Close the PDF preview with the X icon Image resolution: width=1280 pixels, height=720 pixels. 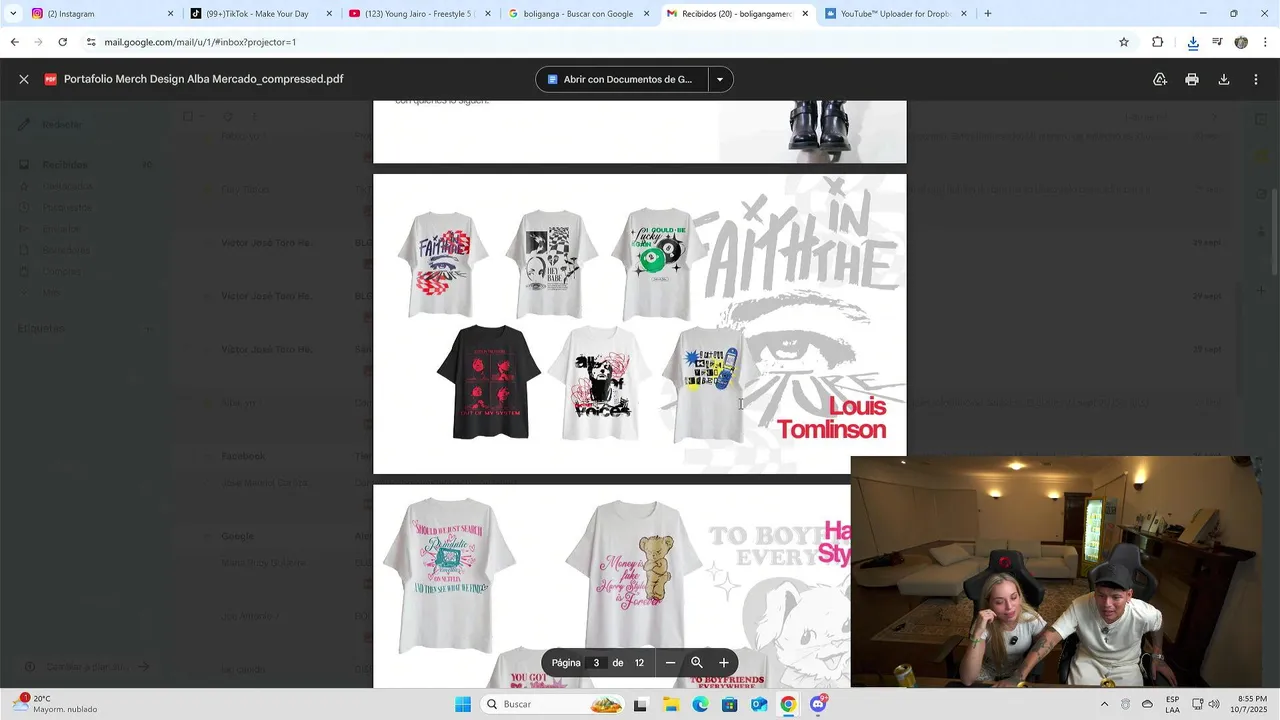pyautogui.click(x=24, y=79)
